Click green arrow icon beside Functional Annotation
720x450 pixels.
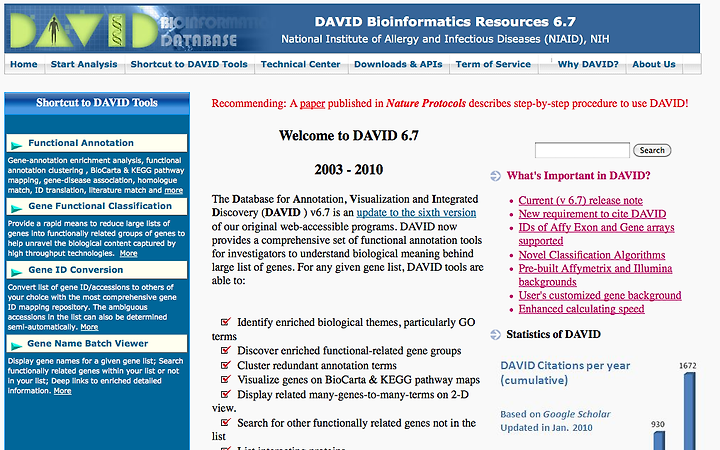17,146
